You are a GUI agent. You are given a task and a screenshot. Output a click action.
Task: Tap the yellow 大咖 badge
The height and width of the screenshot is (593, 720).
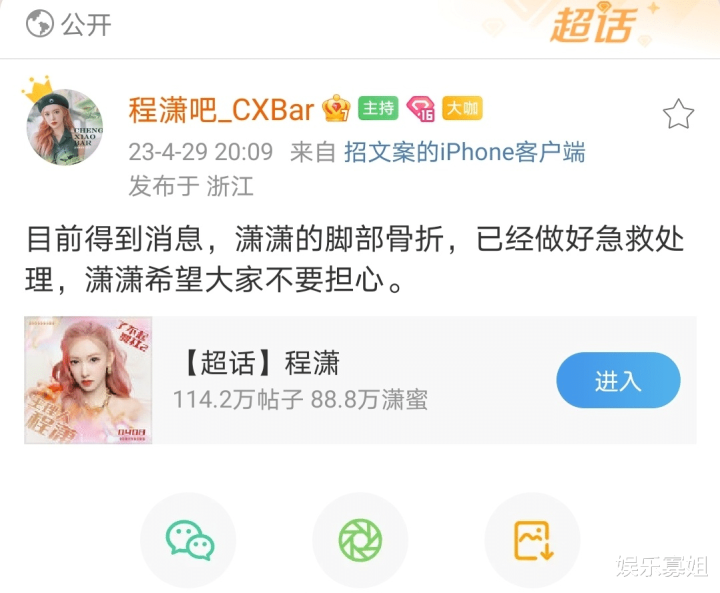pyautogui.click(x=462, y=108)
